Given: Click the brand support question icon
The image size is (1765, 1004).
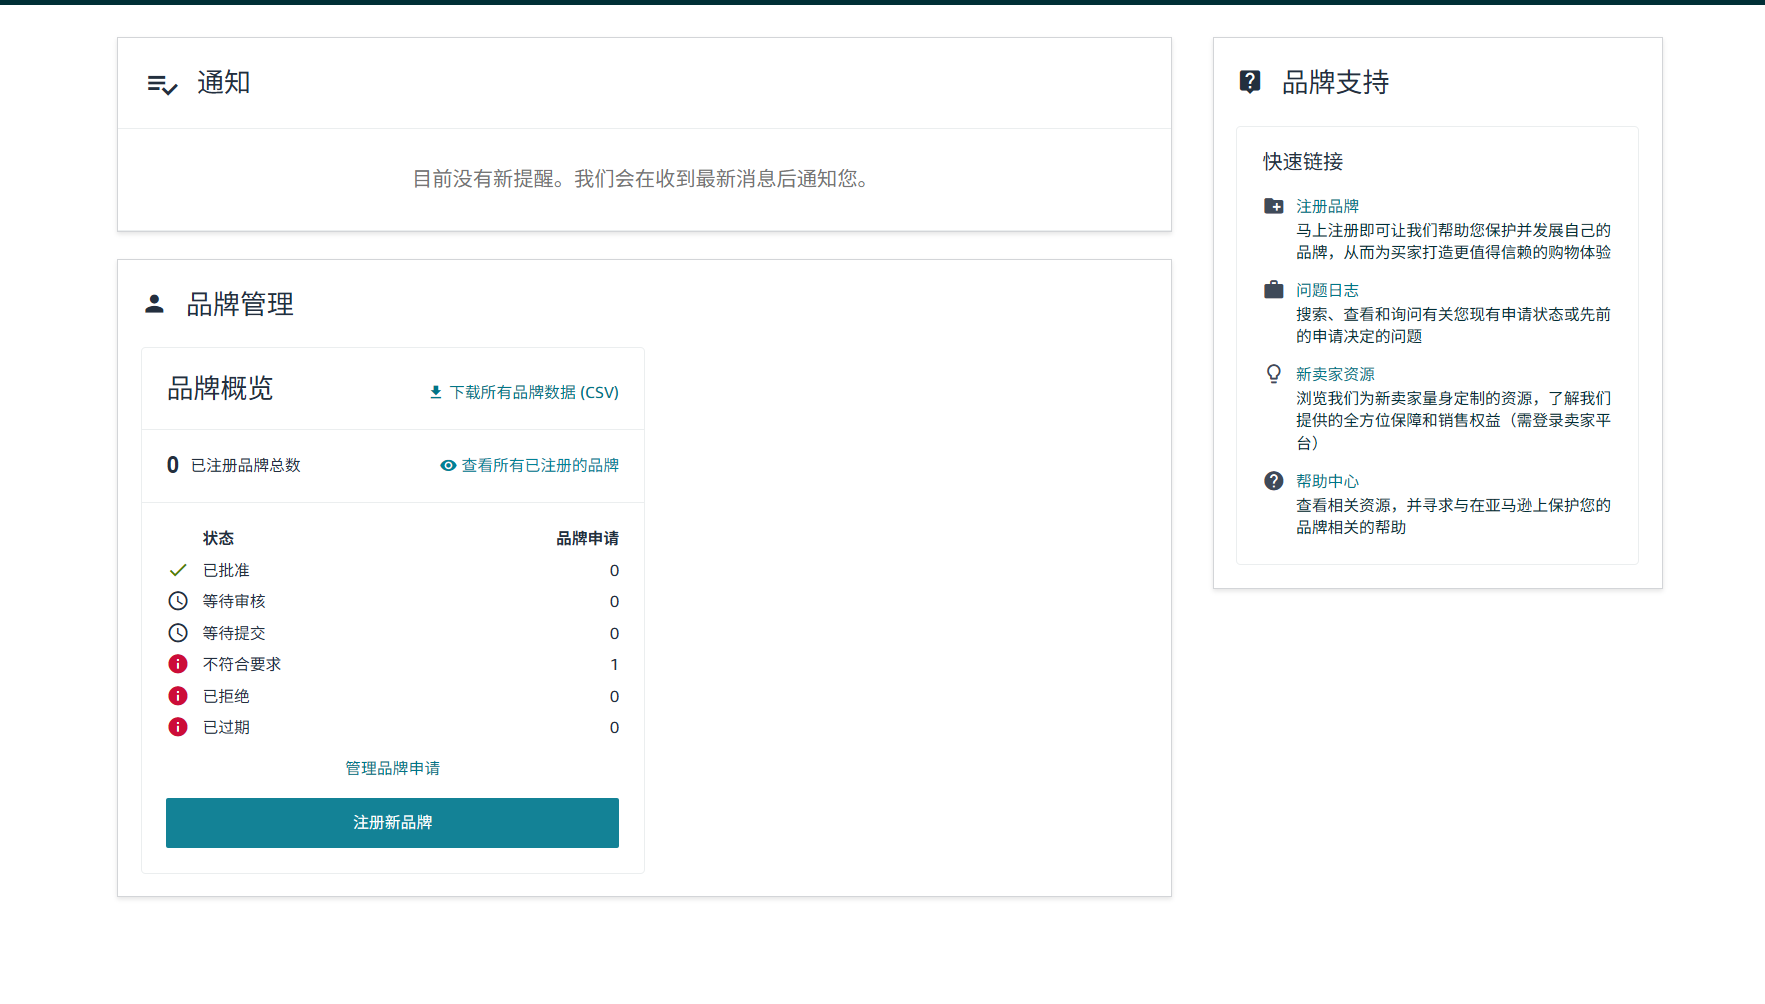Looking at the screenshot, I should pyautogui.click(x=1250, y=82).
